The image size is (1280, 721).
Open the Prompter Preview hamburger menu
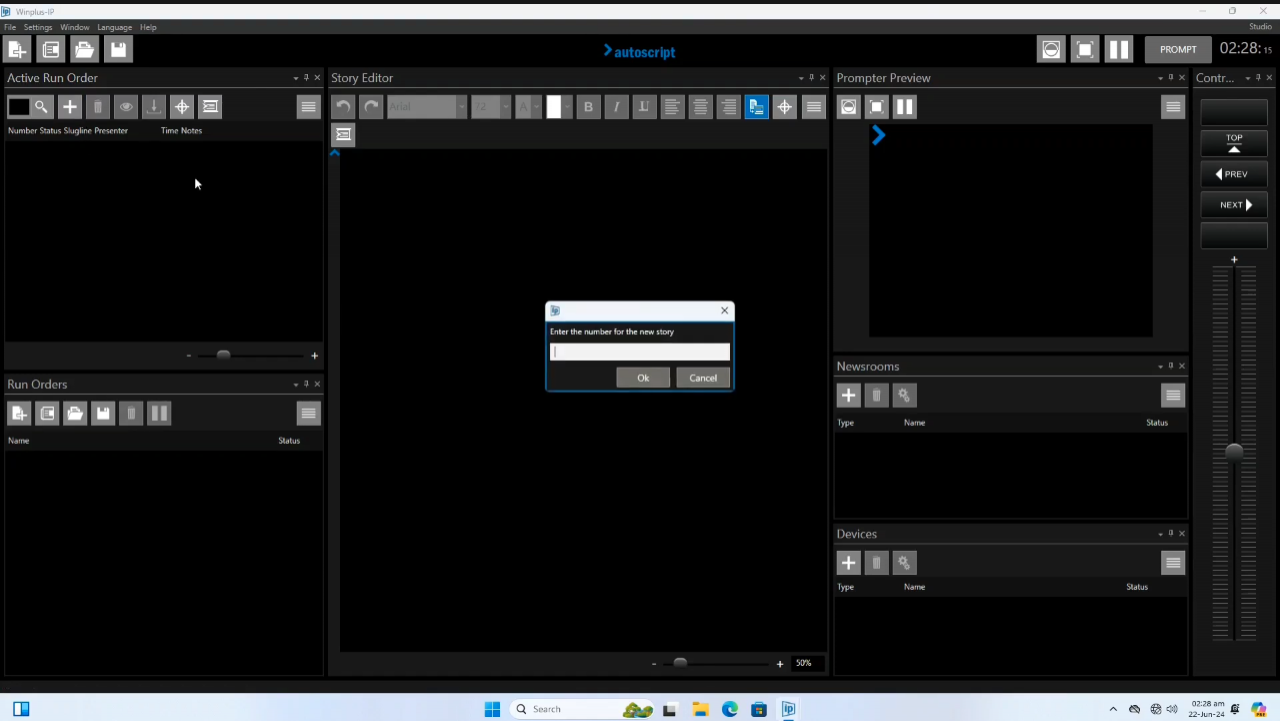(x=1173, y=107)
